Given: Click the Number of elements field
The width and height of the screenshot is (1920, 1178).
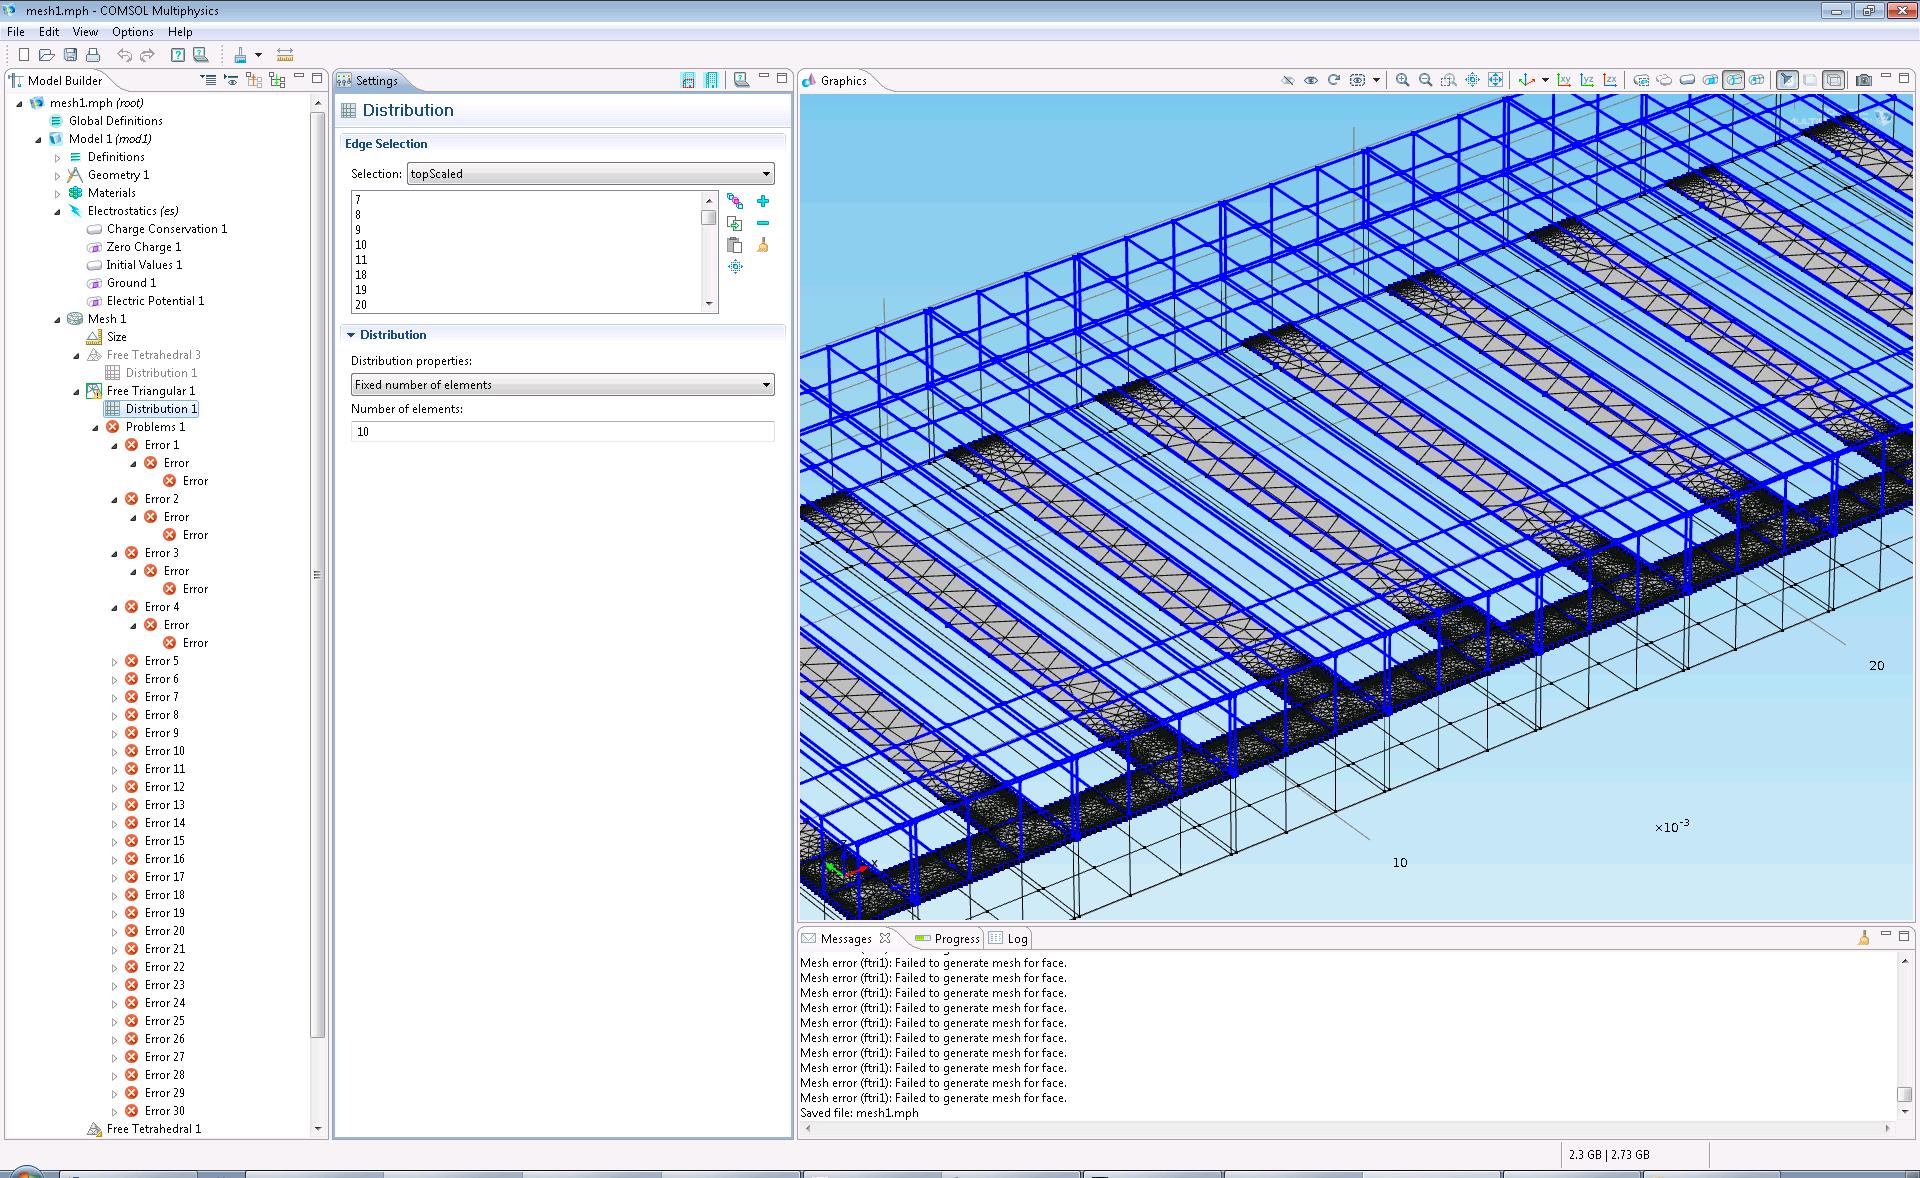Looking at the screenshot, I should 562,432.
